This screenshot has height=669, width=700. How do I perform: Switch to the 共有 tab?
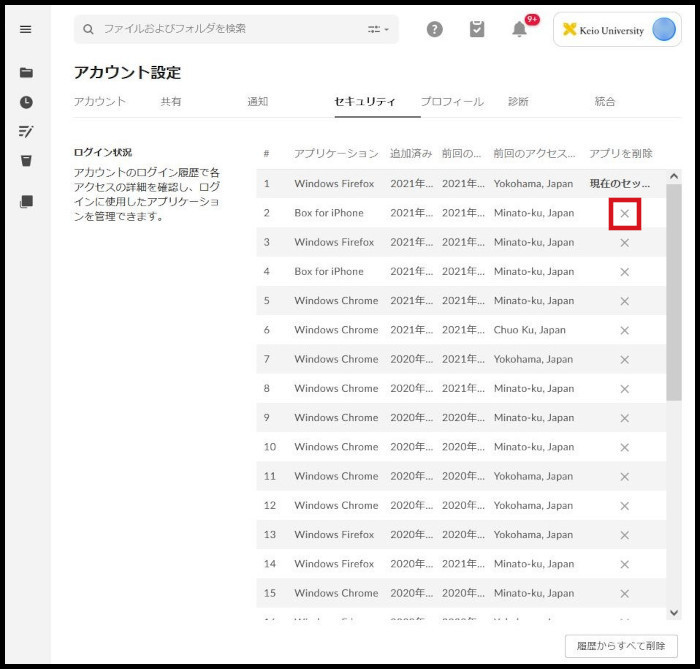[x=171, y=101]
